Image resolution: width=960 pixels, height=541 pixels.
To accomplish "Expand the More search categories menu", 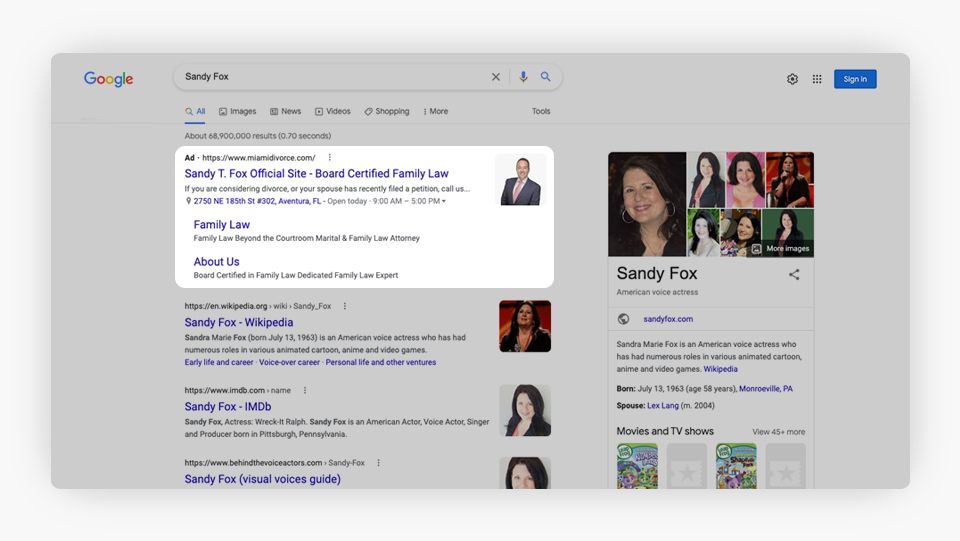I will pos(435,112).
